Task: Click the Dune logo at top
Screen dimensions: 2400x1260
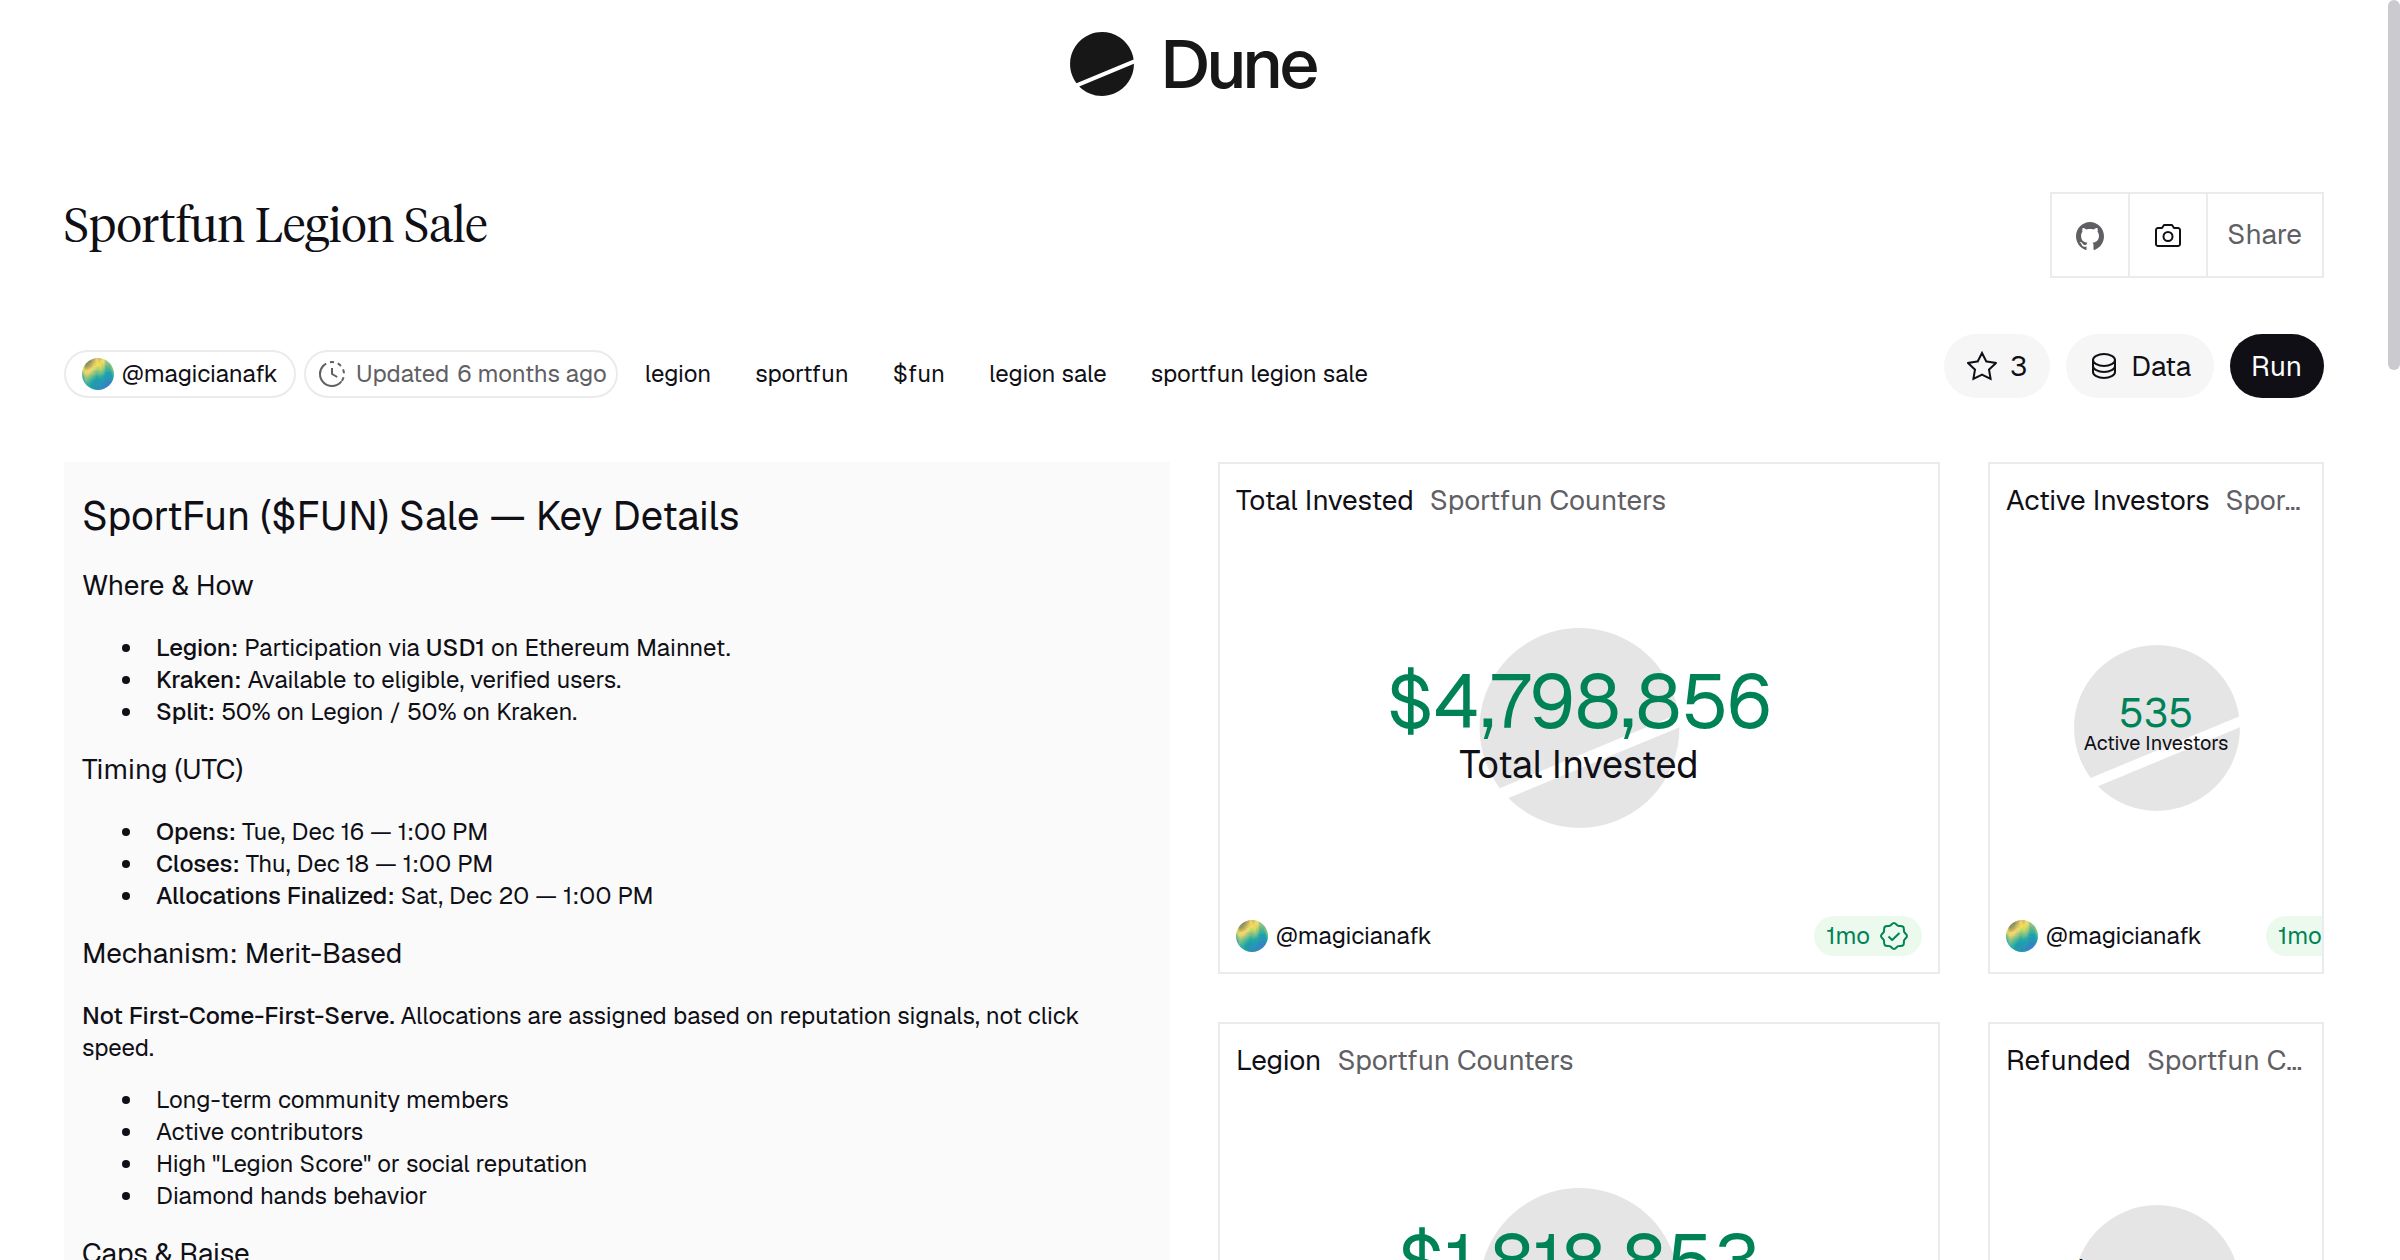Action: pyautogui.click(x=1193, y=65)
